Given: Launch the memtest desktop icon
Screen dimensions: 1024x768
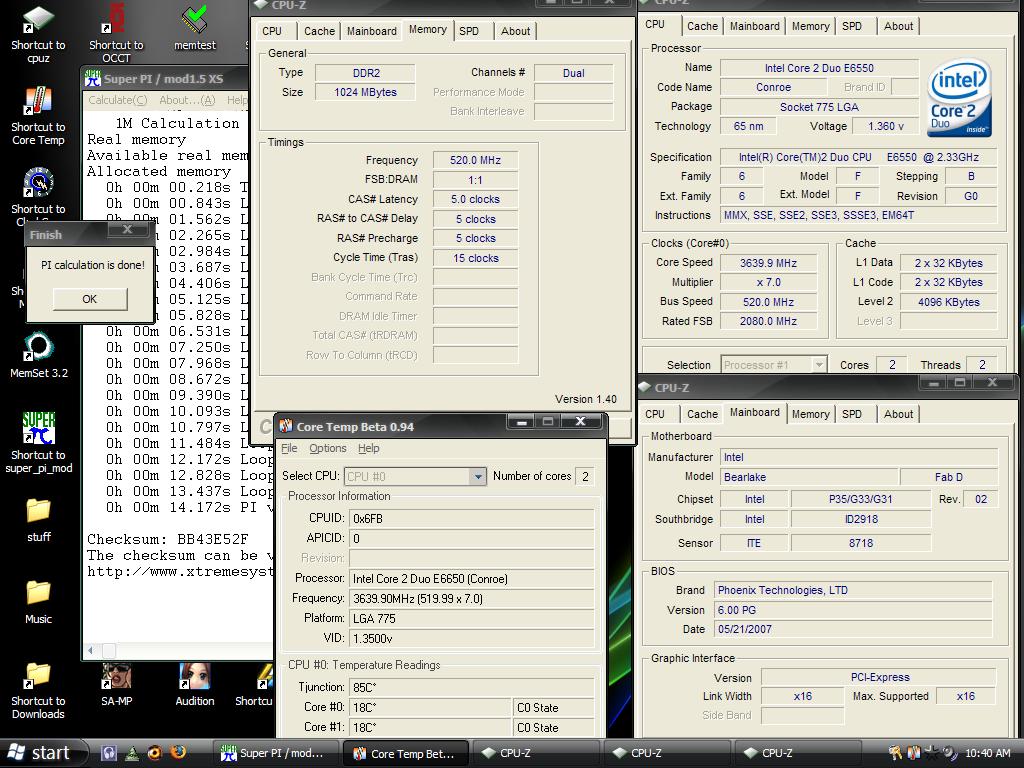Looking at the screenshot, I should click(x=195, y=28).
